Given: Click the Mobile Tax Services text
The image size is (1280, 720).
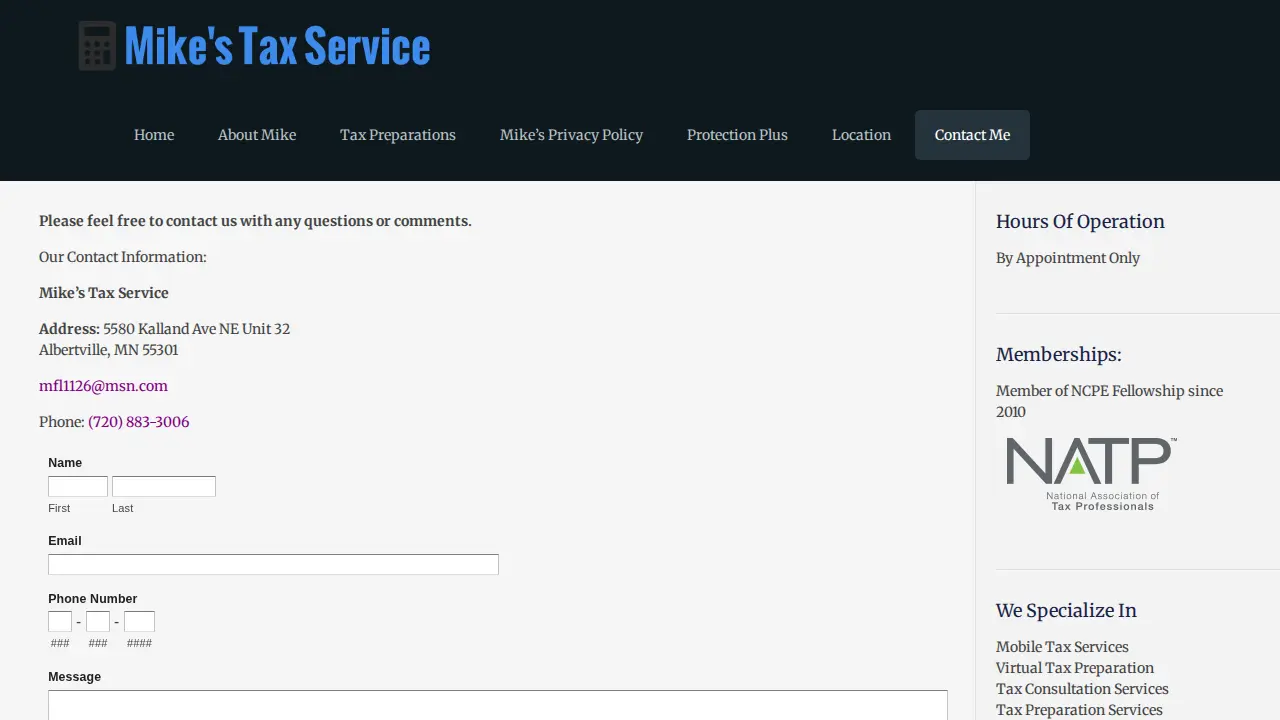Looking at the screenshot, I should [1062, 647].
